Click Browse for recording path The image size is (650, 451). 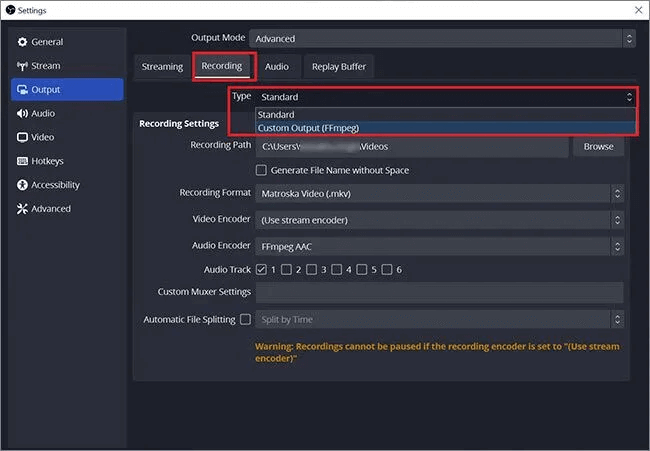point(598,147)
